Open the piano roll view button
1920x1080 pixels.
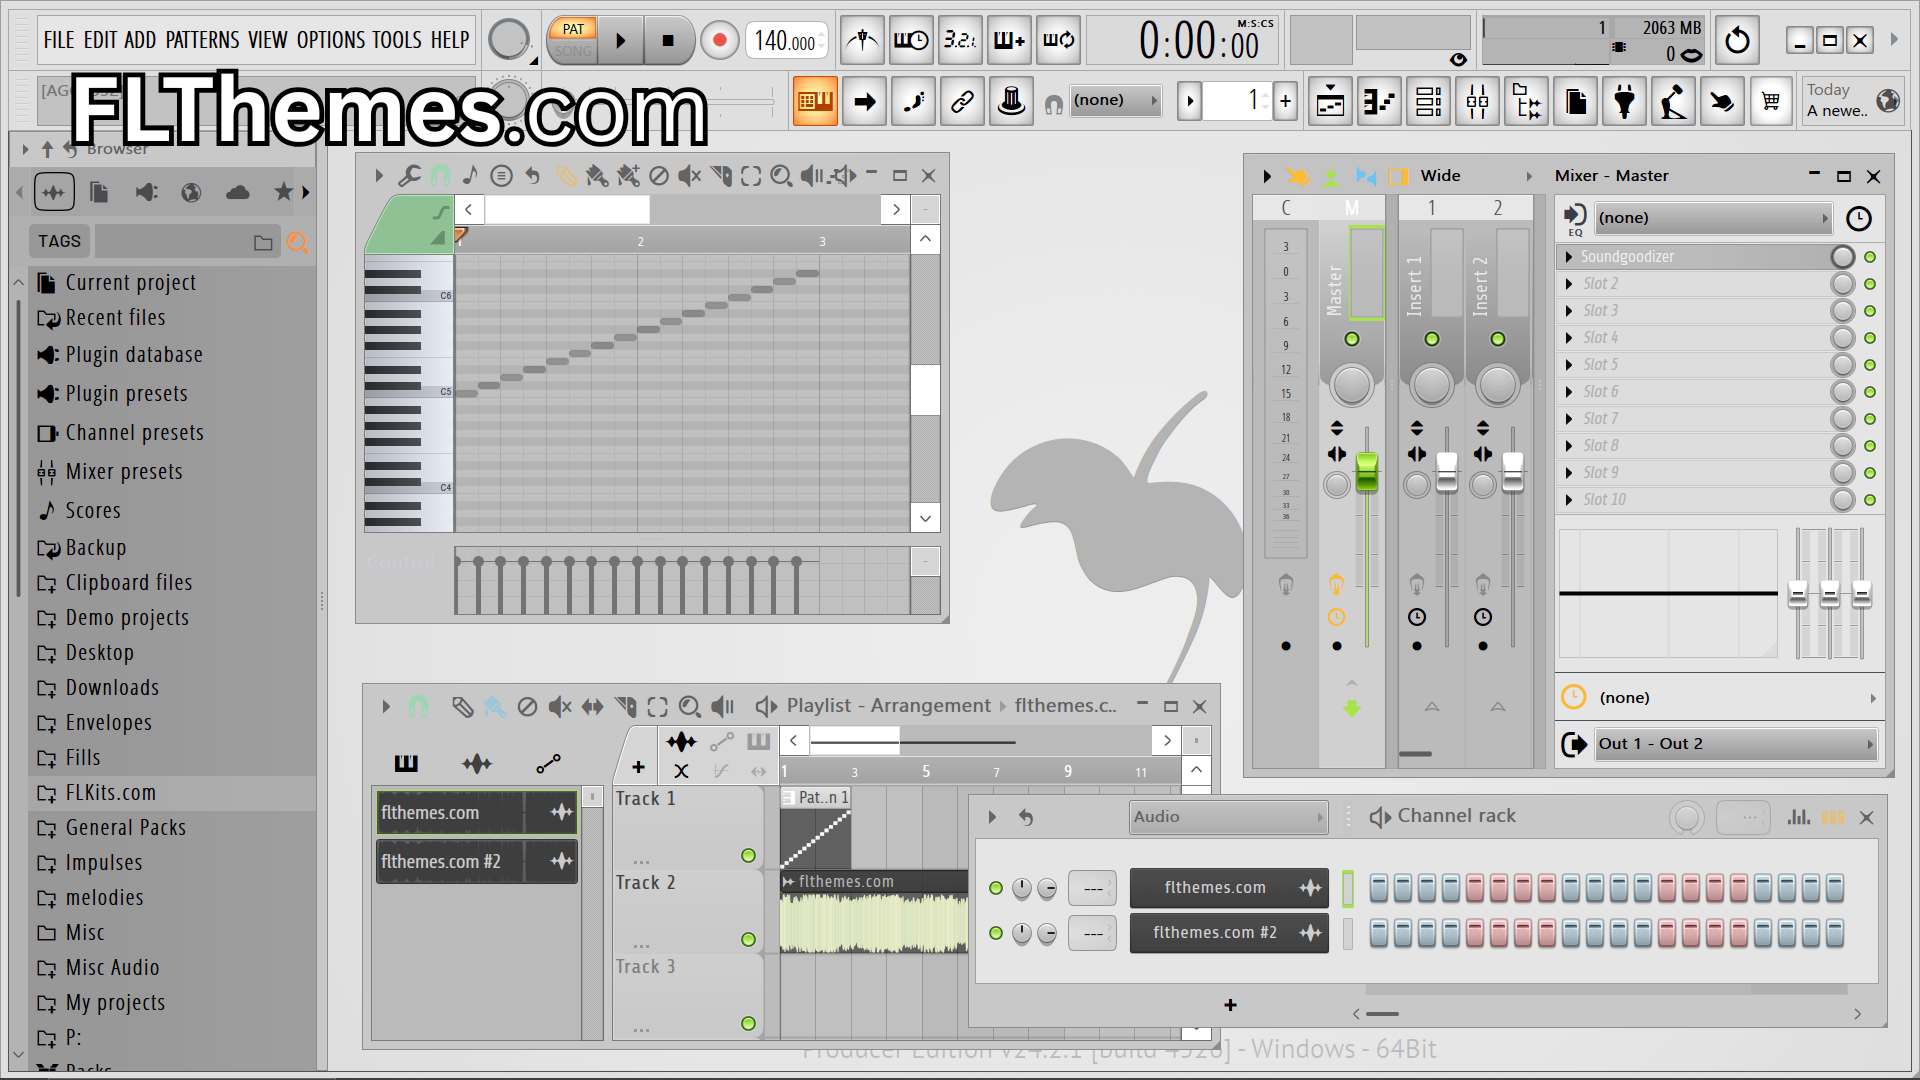click(1379, 101)
